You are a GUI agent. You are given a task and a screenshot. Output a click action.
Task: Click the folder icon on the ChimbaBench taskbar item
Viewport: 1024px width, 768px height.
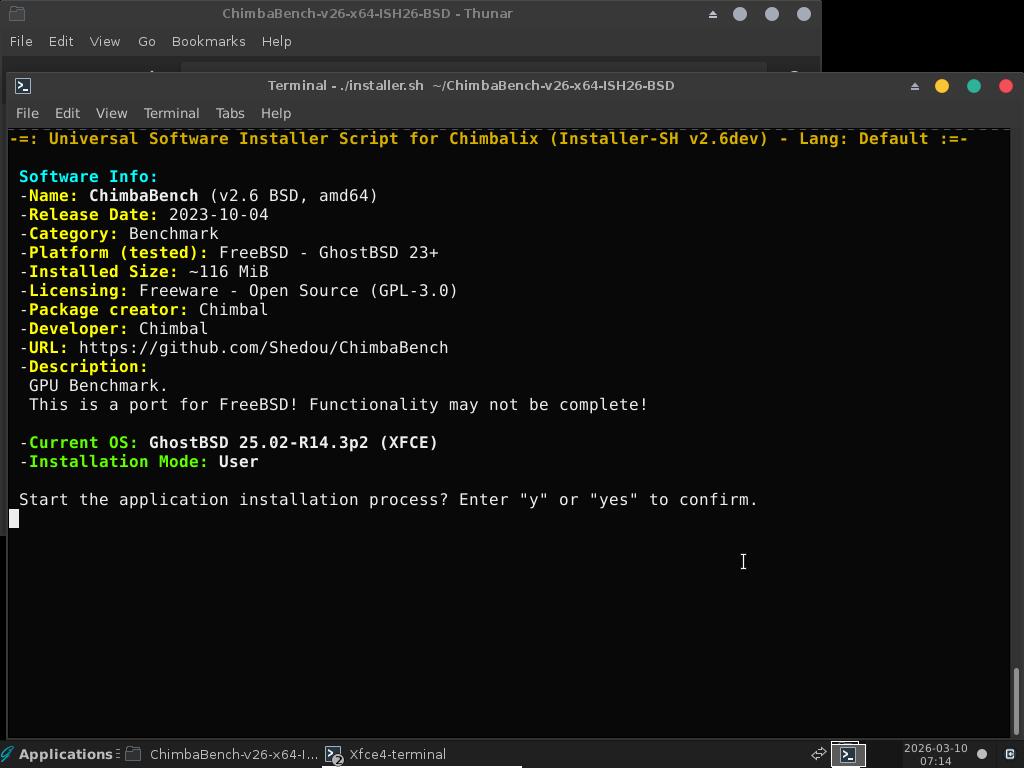click(x=133, y=754)
